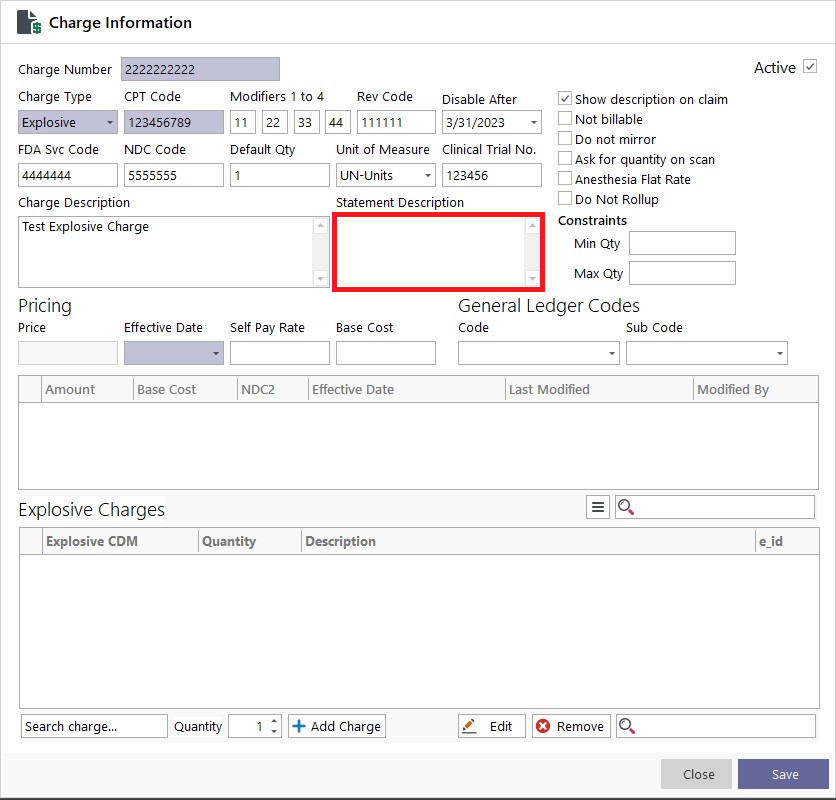Click the Base Cost input field

tap(385, 353)
